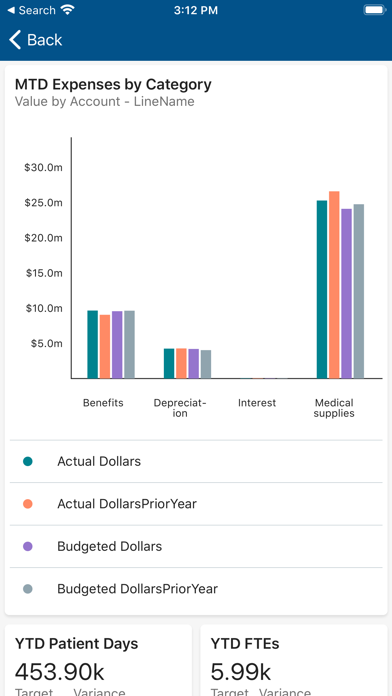The image size is (392, 696).
Task: Tap the Wi-Fi status icon
Action: click(x=67, y=10)
